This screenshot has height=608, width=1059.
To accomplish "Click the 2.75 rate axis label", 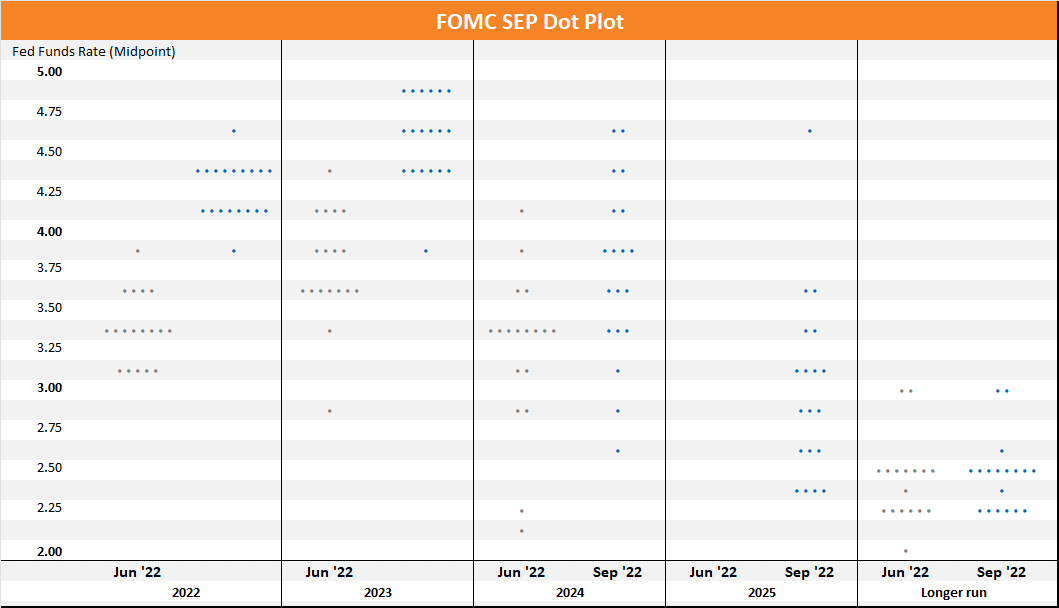I will point(49,427).
